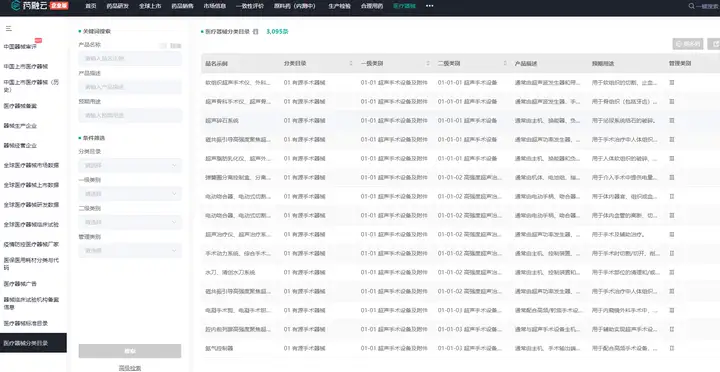The image size is (720, 372).
Task: Open the 二级类别 filter dropdown
Action: (x=130, y=222)
